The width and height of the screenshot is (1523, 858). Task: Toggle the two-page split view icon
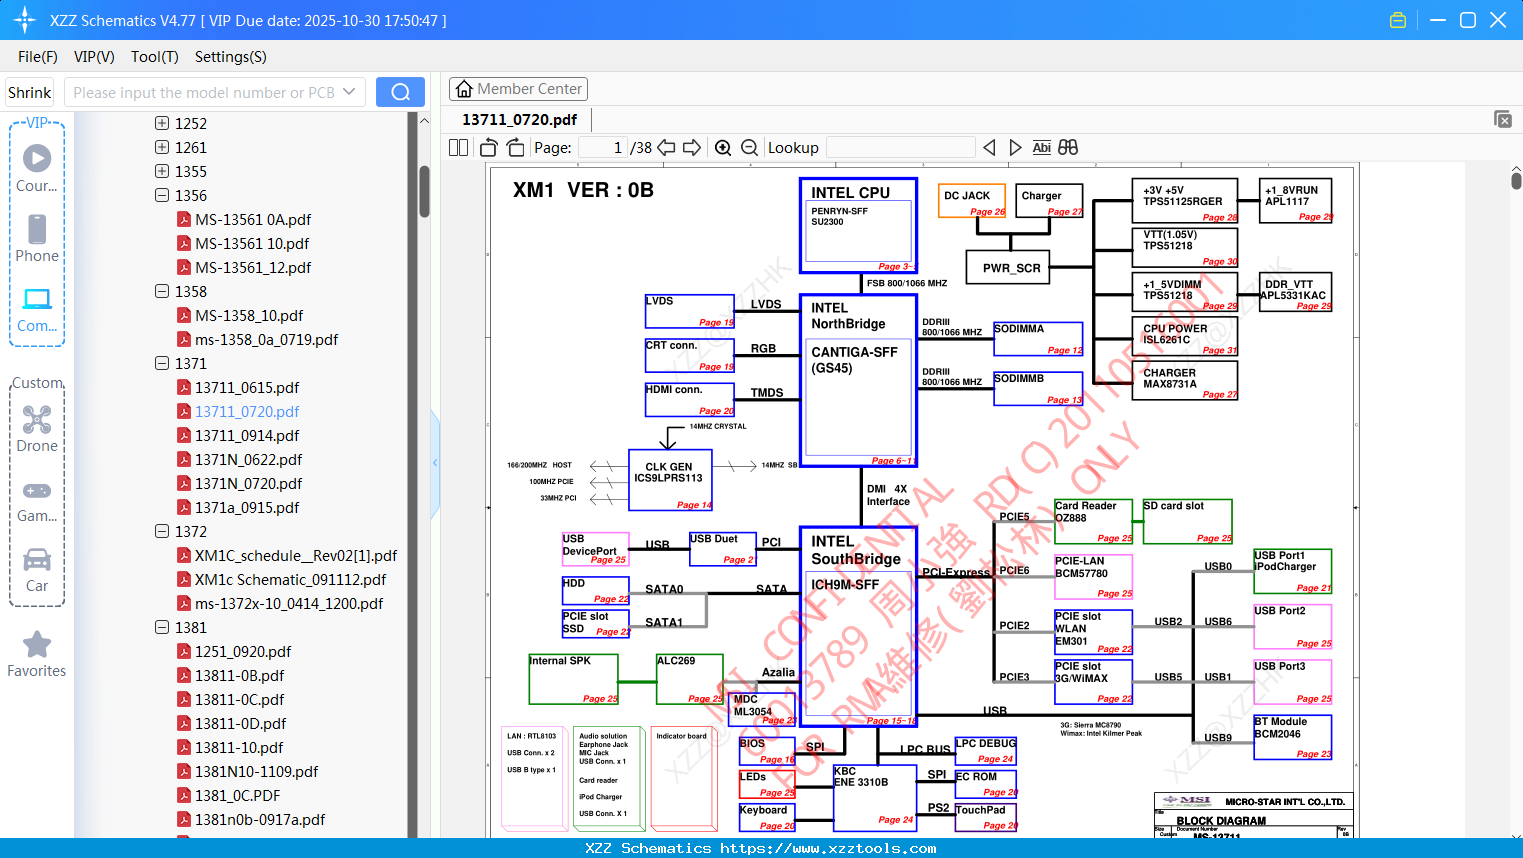(x=458, y=148)
